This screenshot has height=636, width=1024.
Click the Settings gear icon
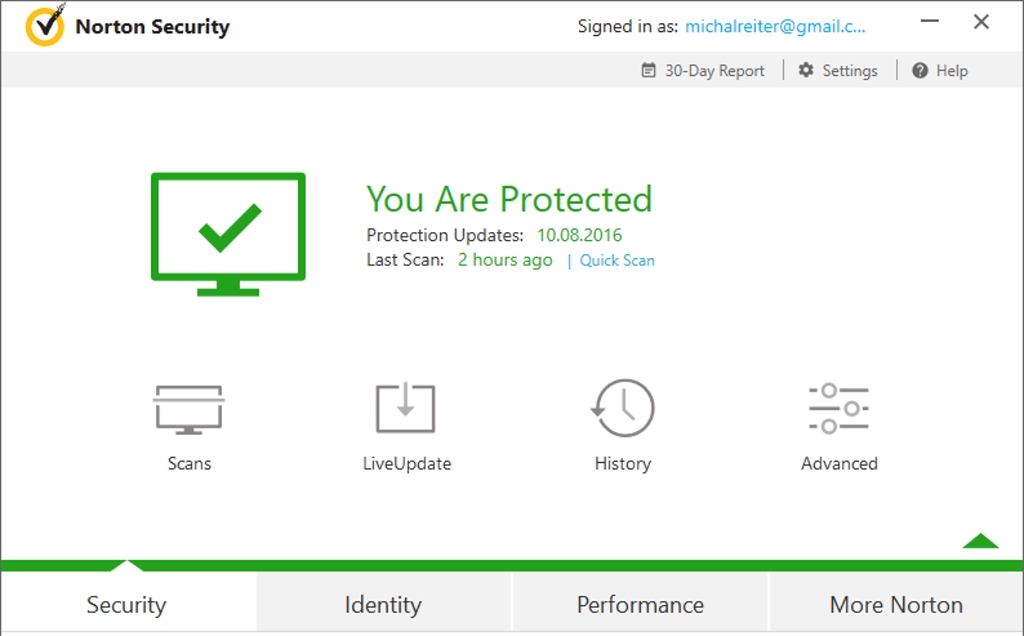click(x=806, y=70)
